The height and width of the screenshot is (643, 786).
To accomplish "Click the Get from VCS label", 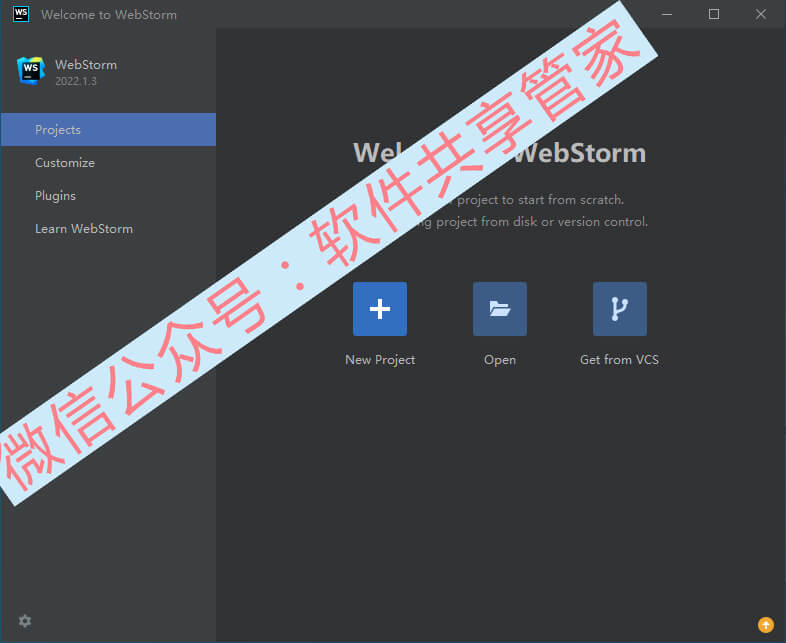I will coord(620,360).
